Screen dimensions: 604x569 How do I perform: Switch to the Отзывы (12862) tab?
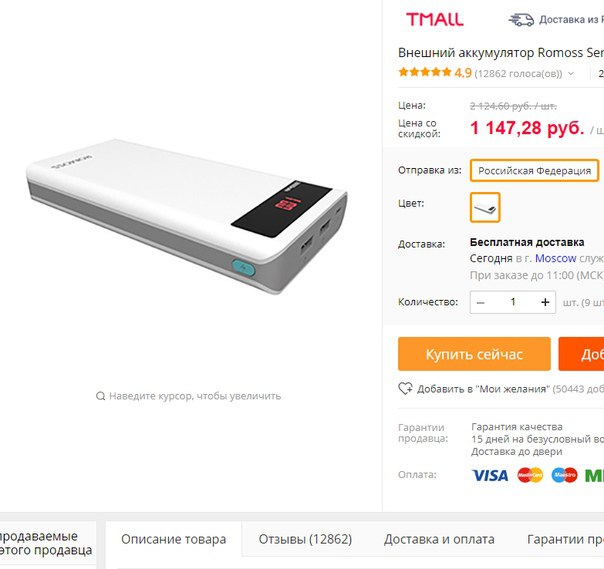coord(305,539)
